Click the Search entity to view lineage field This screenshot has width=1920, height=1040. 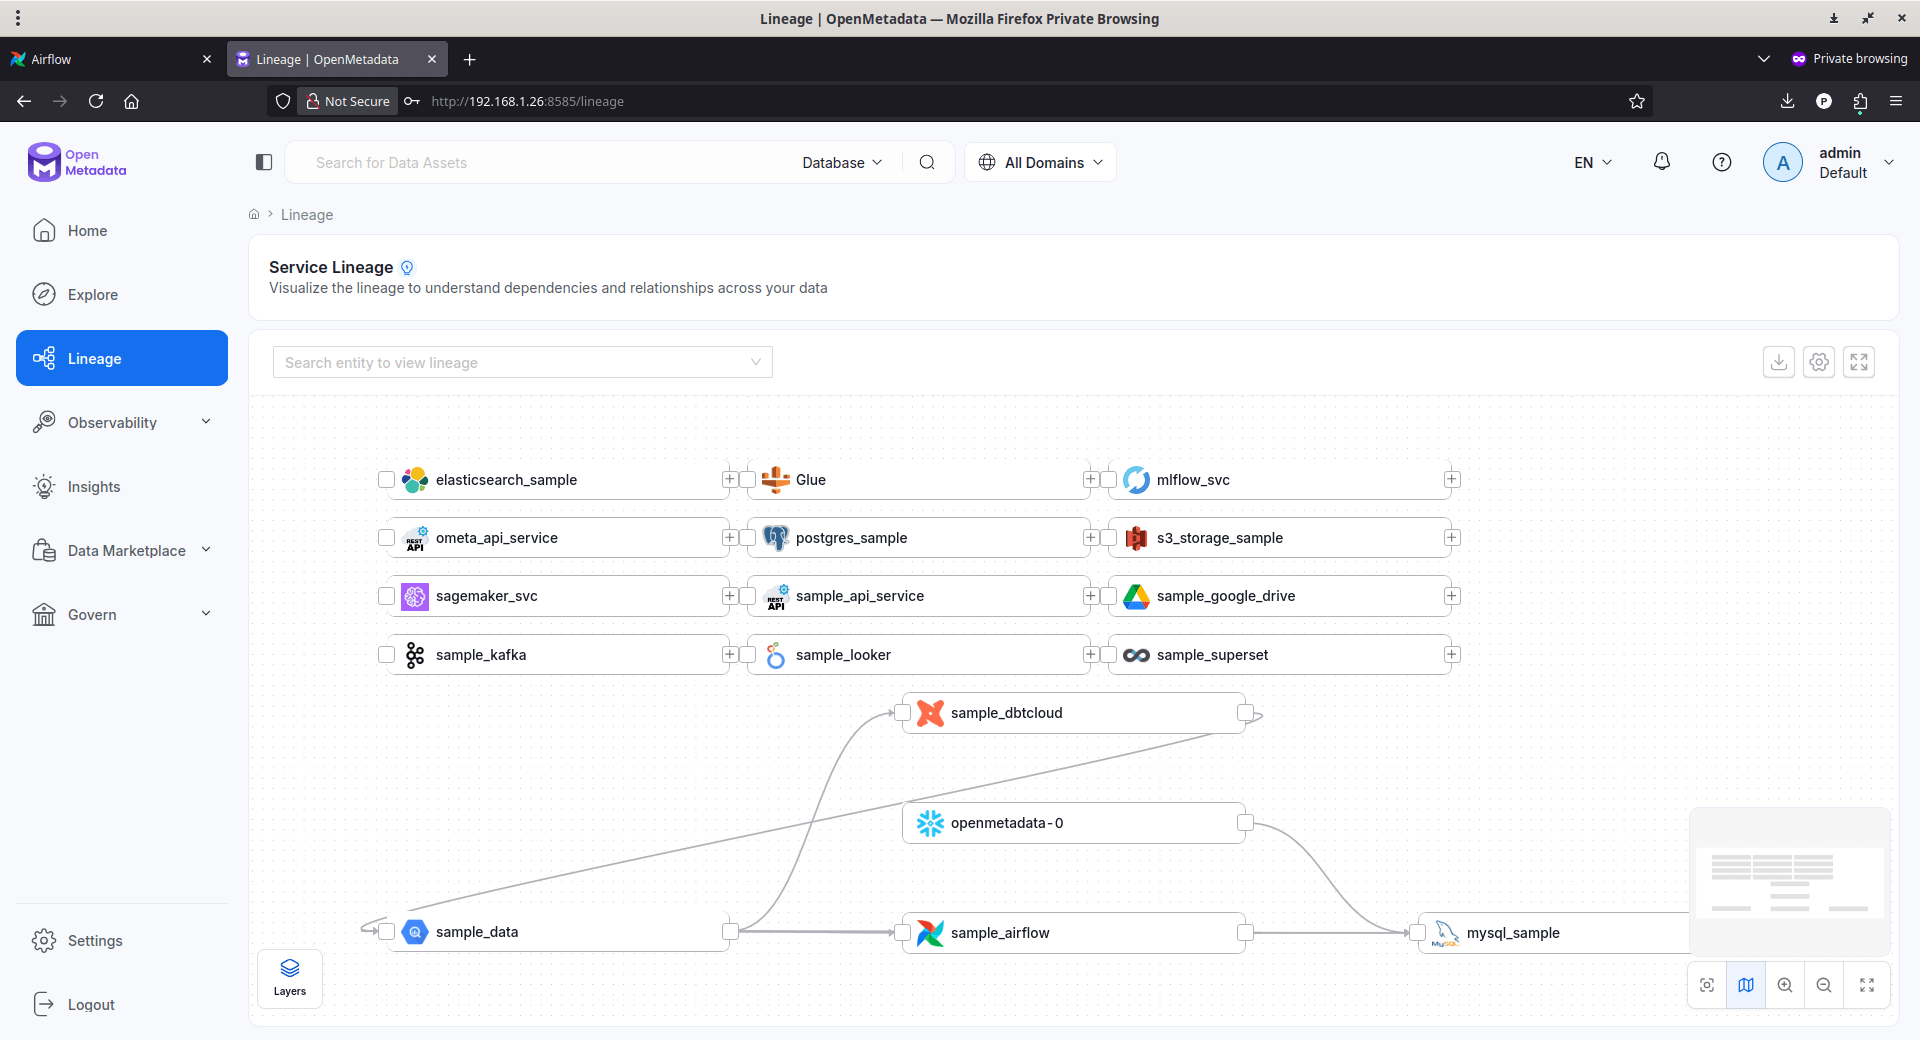point(522,362)
